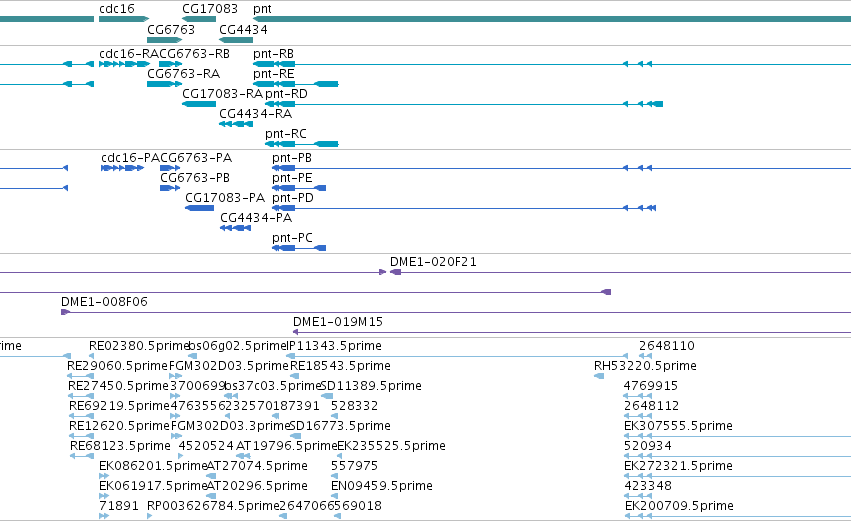Open the pnt-PC protein label
Image resolution: width=851 pixels, height=521 pixels.
[293, 238]
